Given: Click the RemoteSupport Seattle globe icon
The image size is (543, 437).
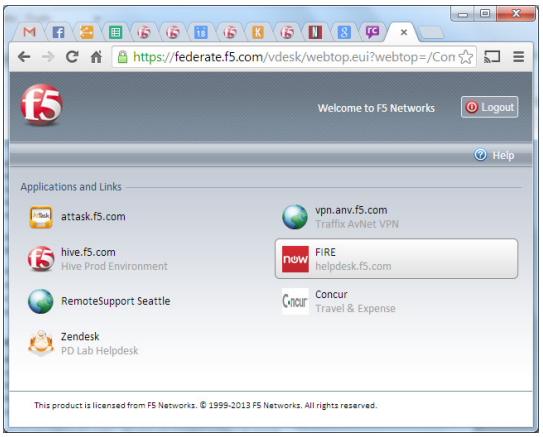Looking at the screenshot, I should point(41,301).
